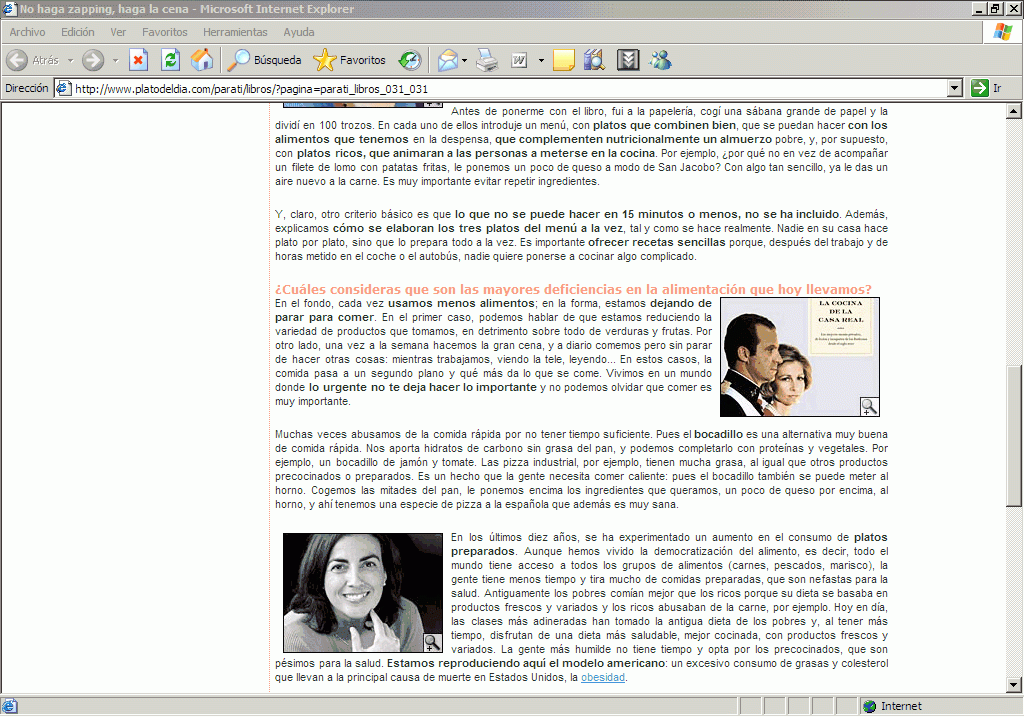Image resolution: width=1024 pixels, height=717 pixels.
Task: Minimize the Internet Explorer window
Action: (979, 8)
